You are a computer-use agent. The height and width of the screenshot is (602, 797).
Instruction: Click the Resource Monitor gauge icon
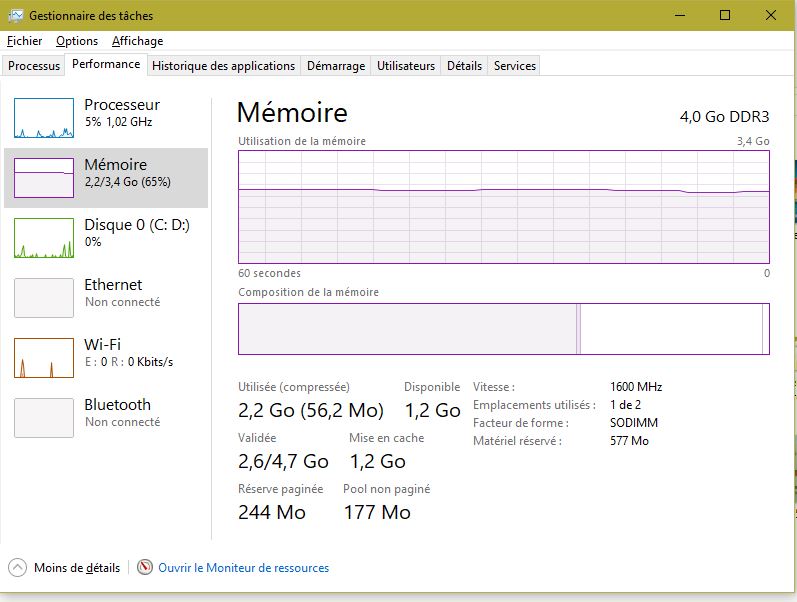(x=145, y=568)
